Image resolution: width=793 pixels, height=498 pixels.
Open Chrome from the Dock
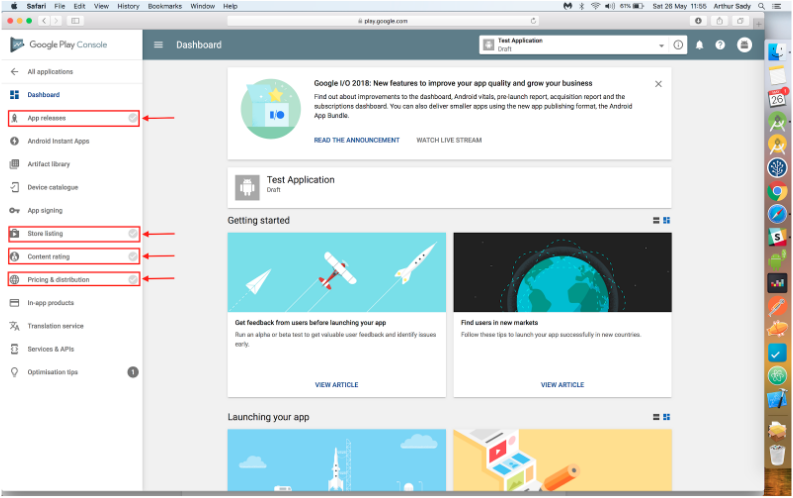point(777,192)
